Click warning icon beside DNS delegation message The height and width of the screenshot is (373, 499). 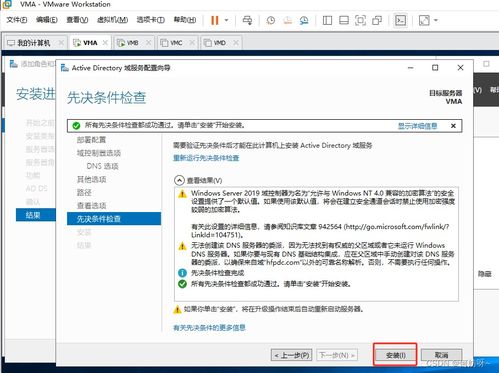click(x=182, y=246)
